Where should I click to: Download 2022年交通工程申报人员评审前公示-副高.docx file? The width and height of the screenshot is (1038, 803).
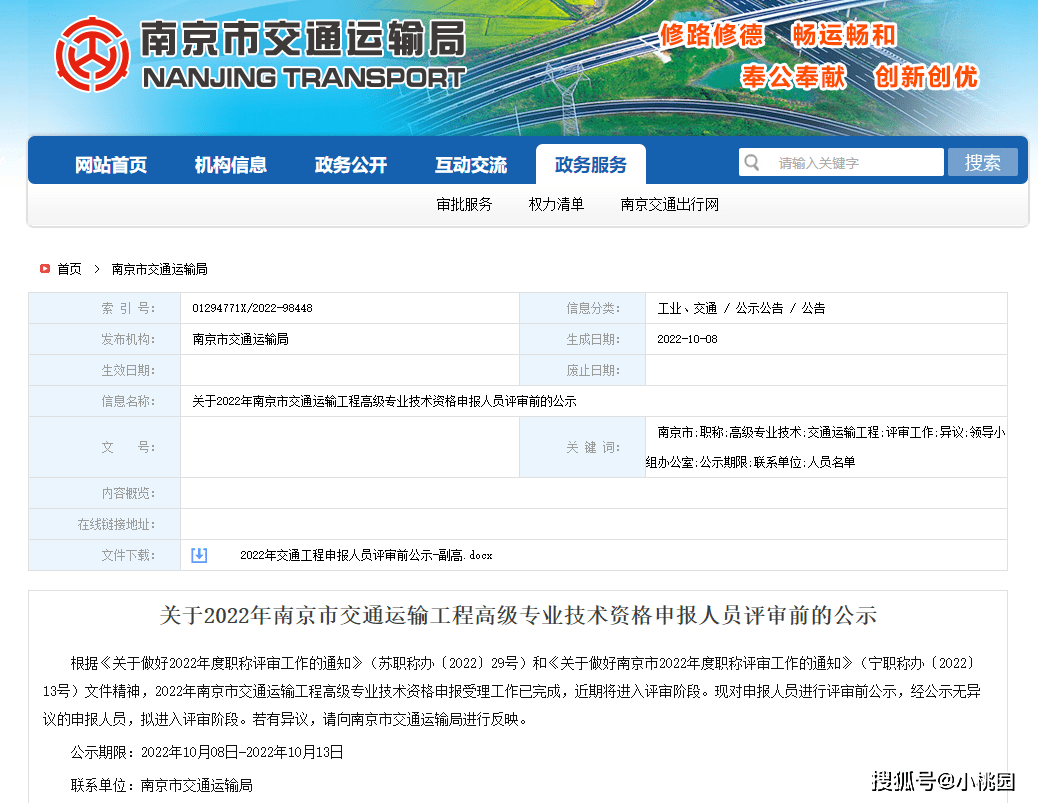pyautogui.click(x=366, y=555)
